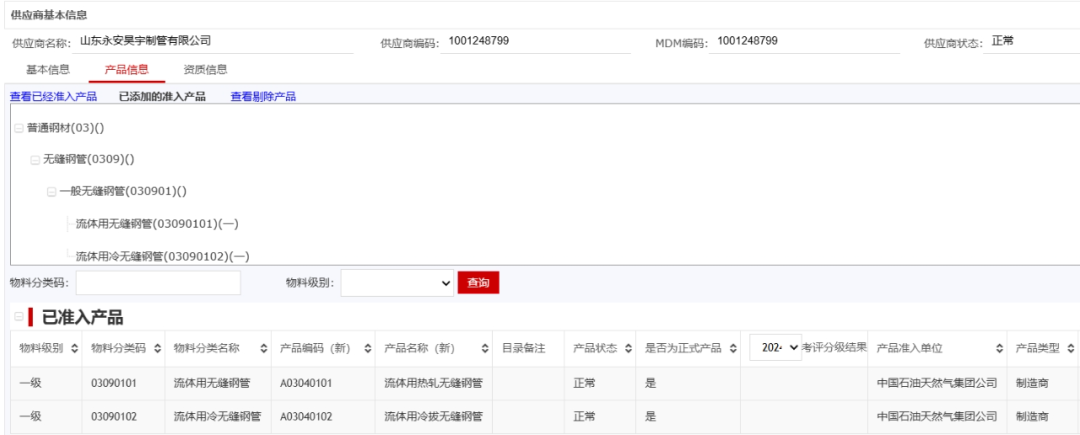Sort by 产品准入单位 column arrows
Image resolution: width=1080 pixels, height=435 pixels.
(x=999, y=348)
